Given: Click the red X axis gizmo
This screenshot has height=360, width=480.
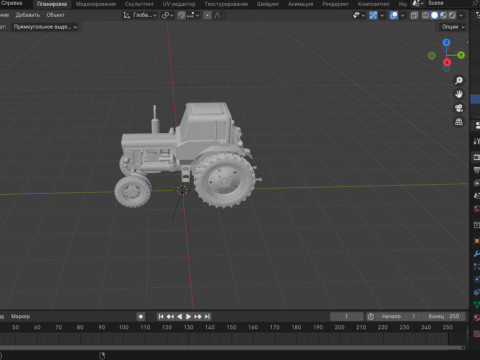Looking at the screenshot, I should click(x=447, y=62).
